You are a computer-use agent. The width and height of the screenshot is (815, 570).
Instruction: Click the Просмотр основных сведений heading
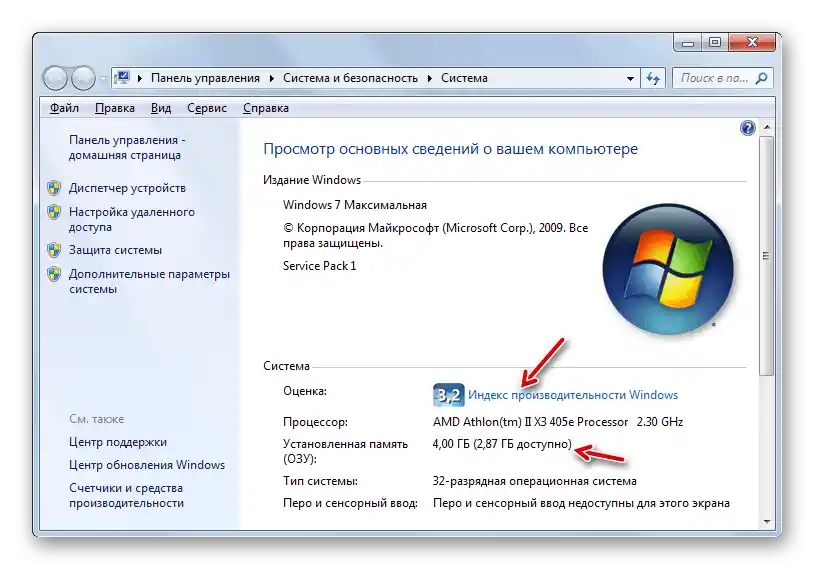tap(450, 149)
